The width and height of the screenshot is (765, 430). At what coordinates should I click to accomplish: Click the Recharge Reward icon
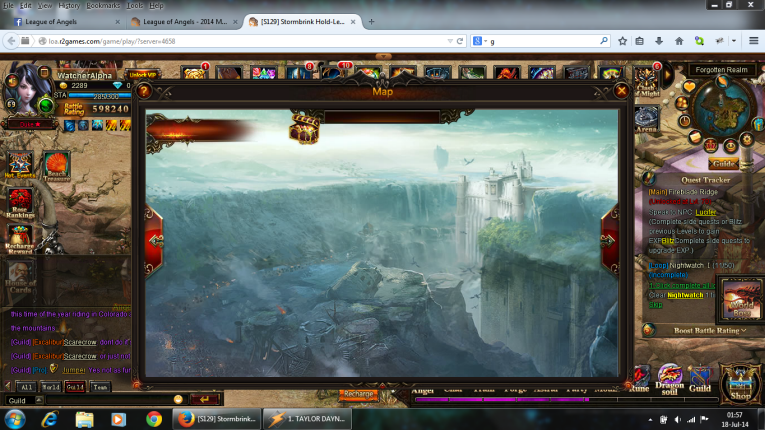(x=20, y=240)
